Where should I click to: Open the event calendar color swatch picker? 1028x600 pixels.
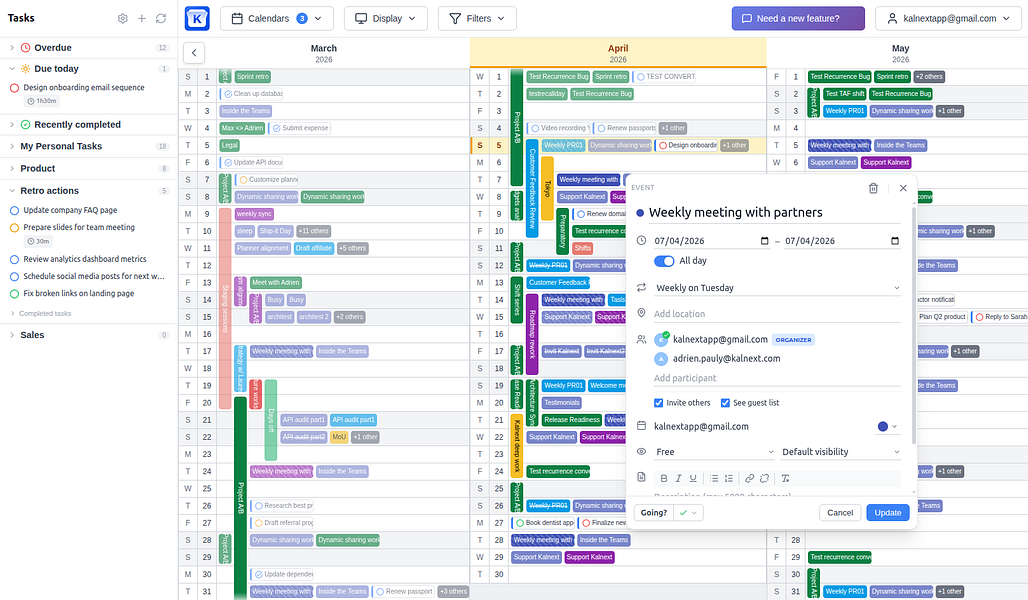(887, 426)
